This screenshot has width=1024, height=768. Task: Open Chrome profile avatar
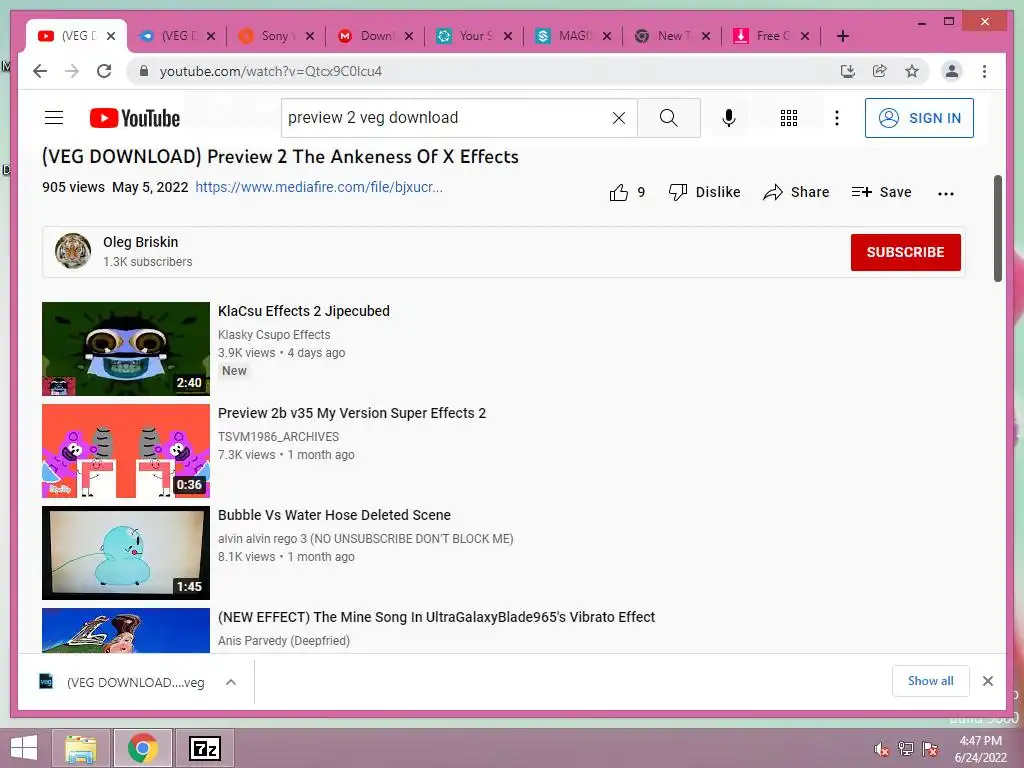click(x=952, y=71)
